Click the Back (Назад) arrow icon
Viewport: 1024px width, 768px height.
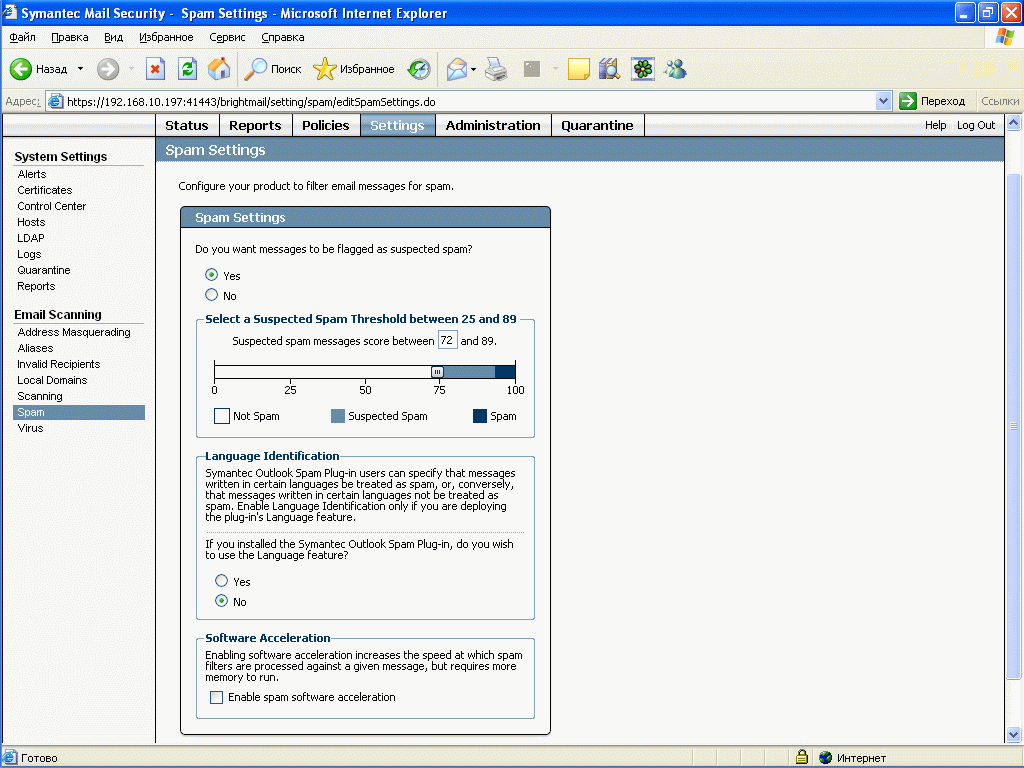pos(21,69)
